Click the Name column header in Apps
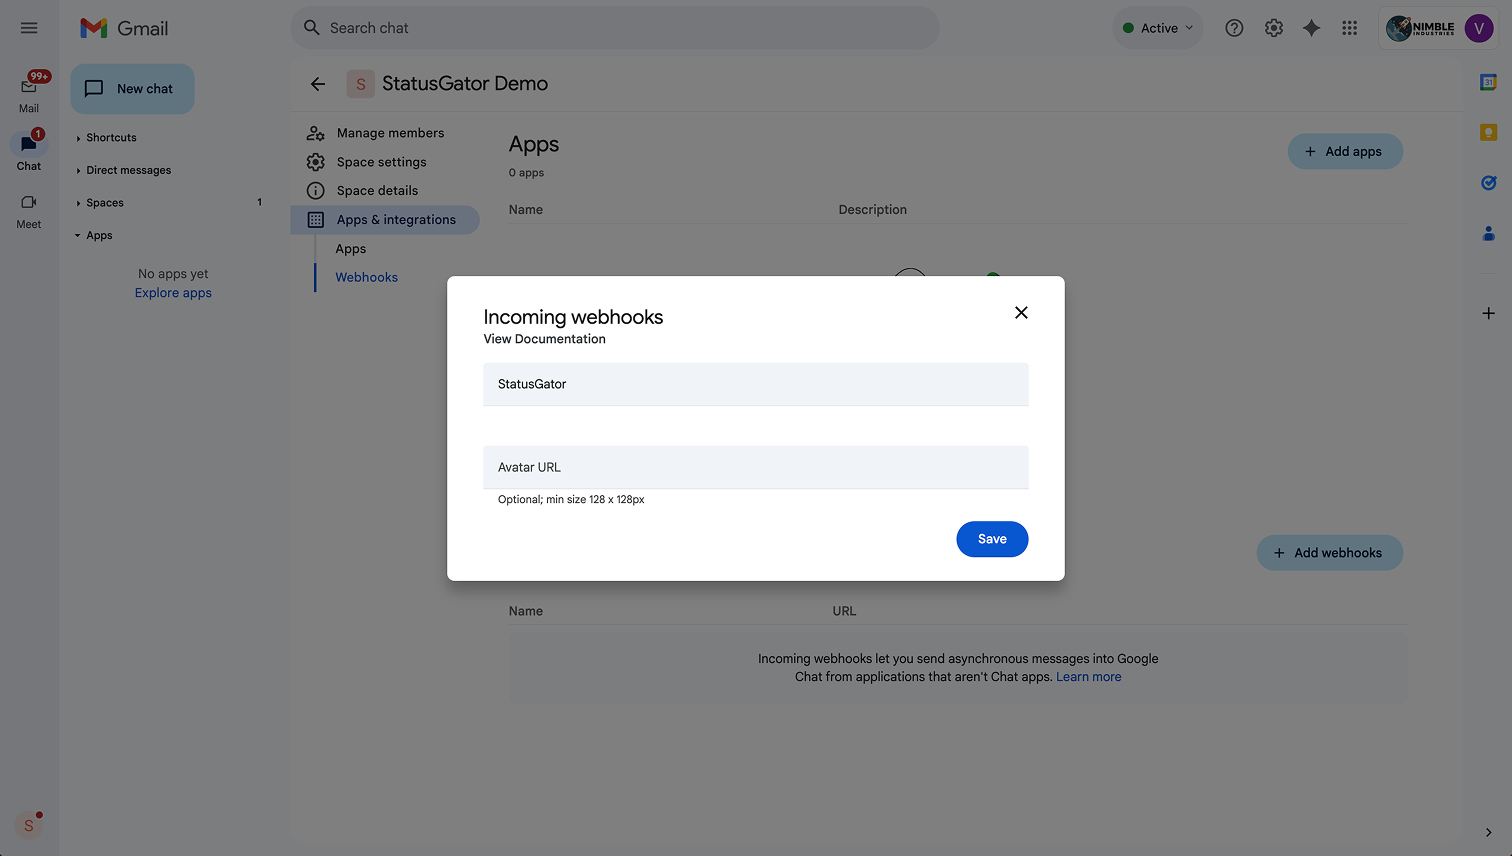The width and height of the screenshot is (1512, 856). click(525, 210)
